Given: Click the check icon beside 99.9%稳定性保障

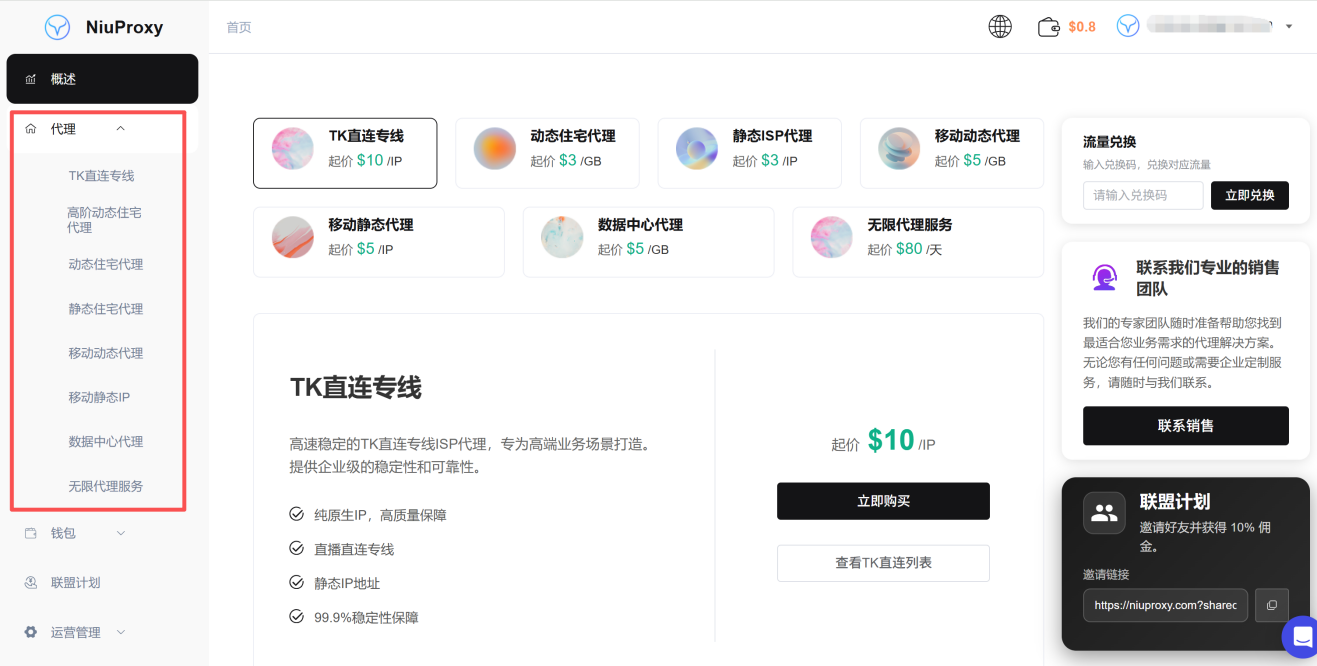Looking at the screenshot, I should (296, 616).
